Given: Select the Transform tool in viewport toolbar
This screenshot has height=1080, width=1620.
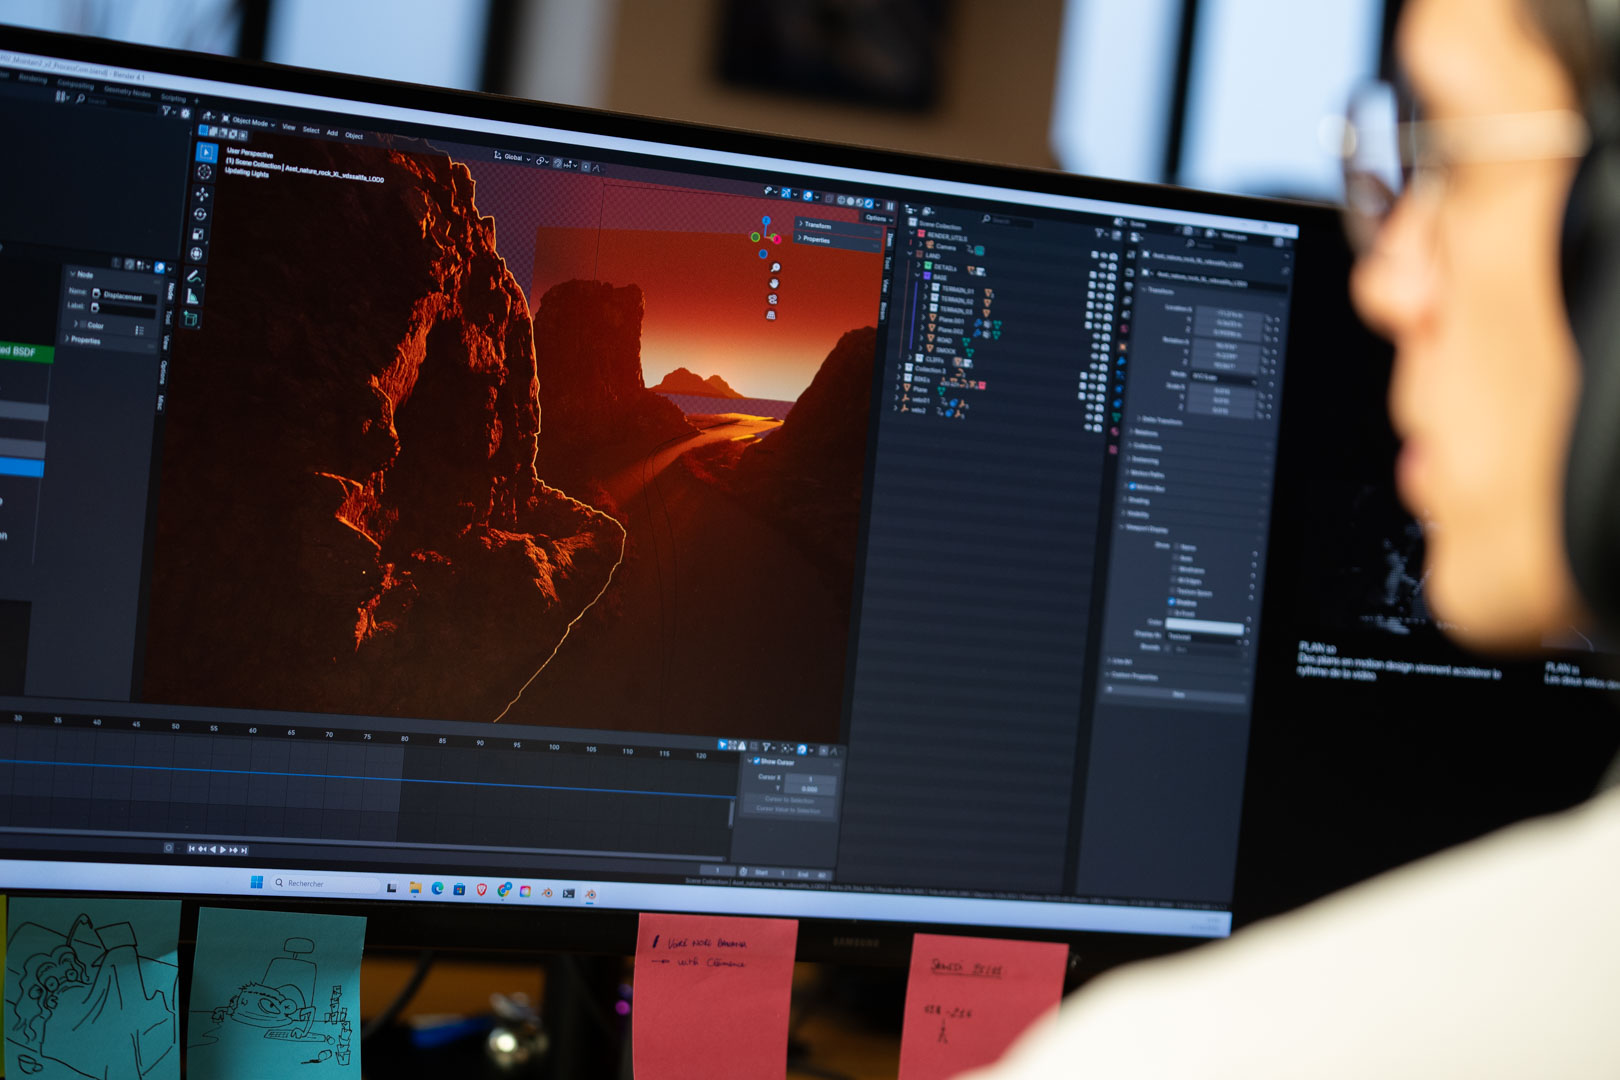Looking at the screenshot, I should pyautogui.click(x=197, y=253).
